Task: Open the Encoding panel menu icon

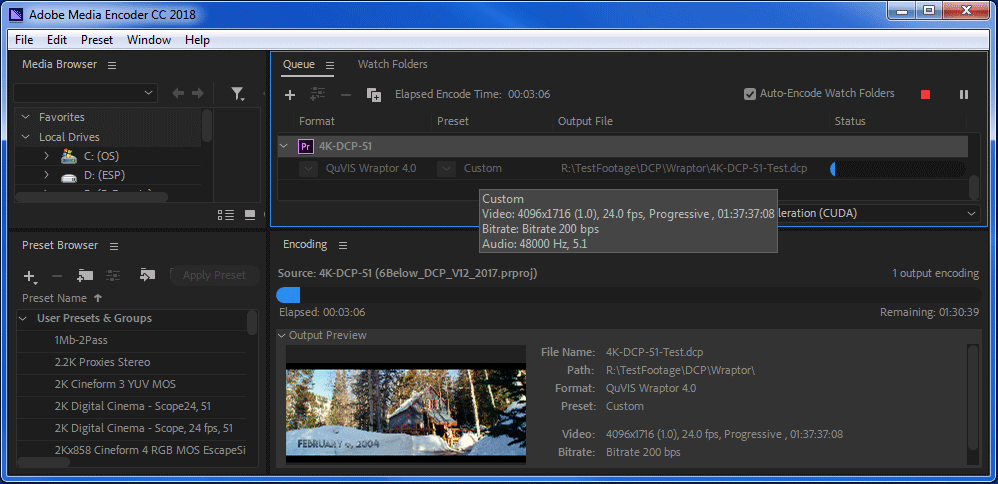Action: (342, 245)
